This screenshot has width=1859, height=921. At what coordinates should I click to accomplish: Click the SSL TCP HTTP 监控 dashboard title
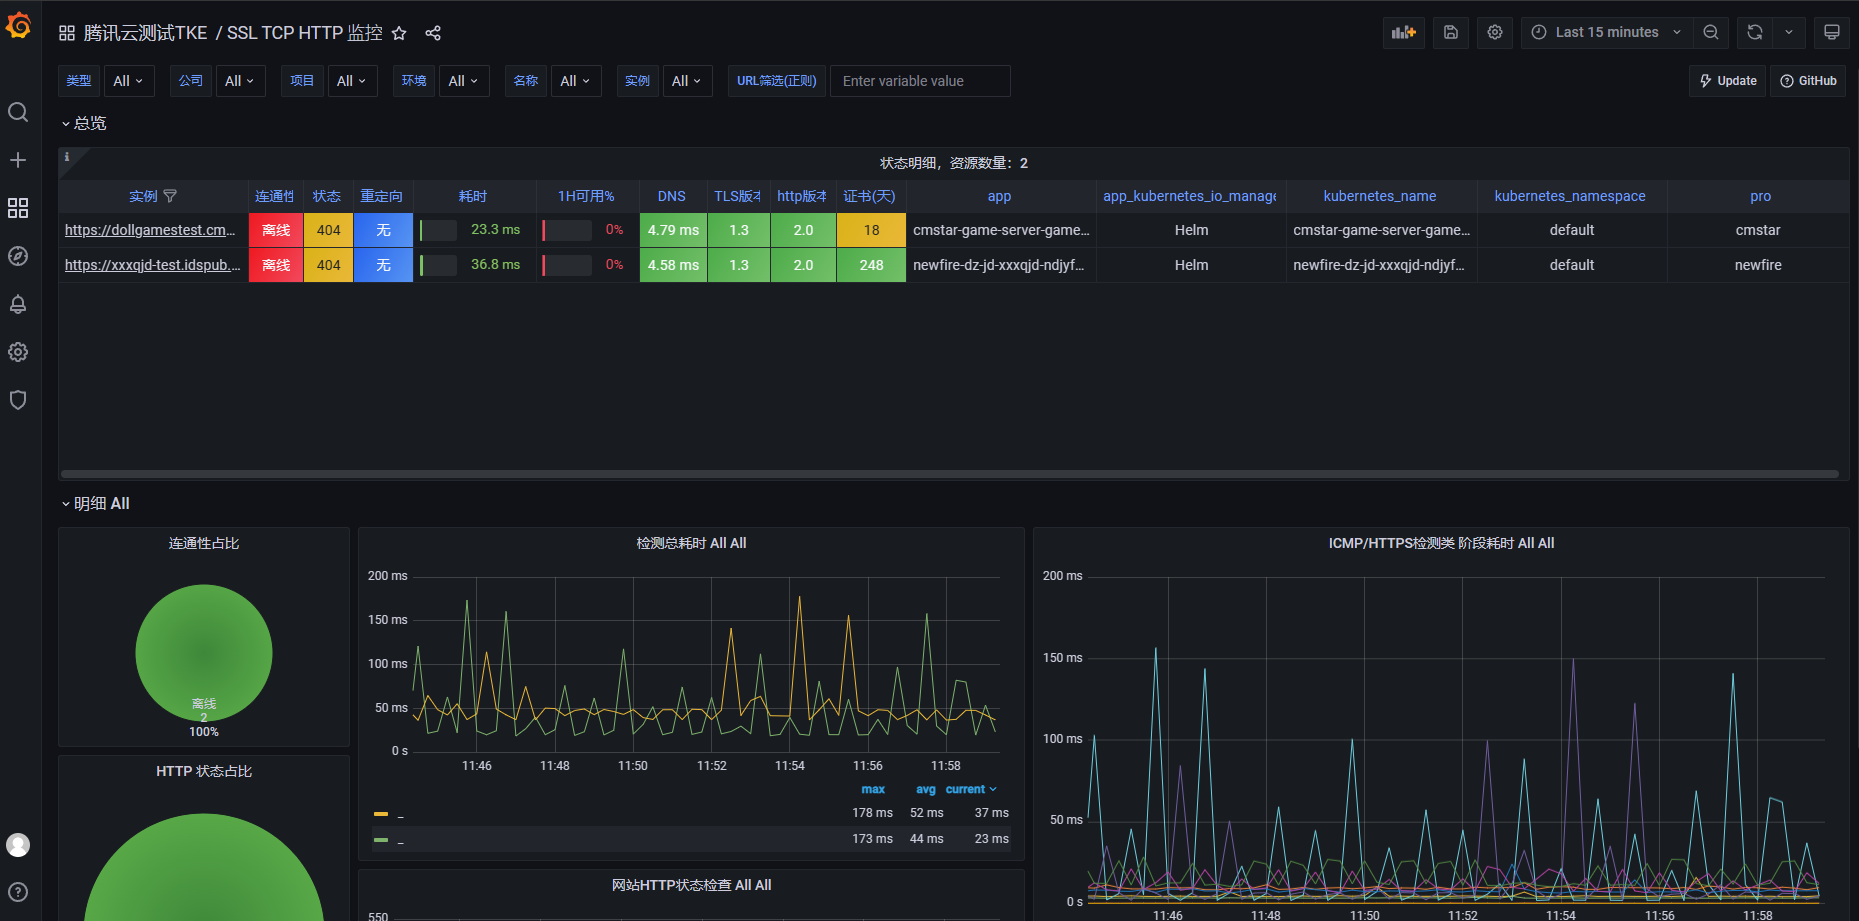click(304, 33)
